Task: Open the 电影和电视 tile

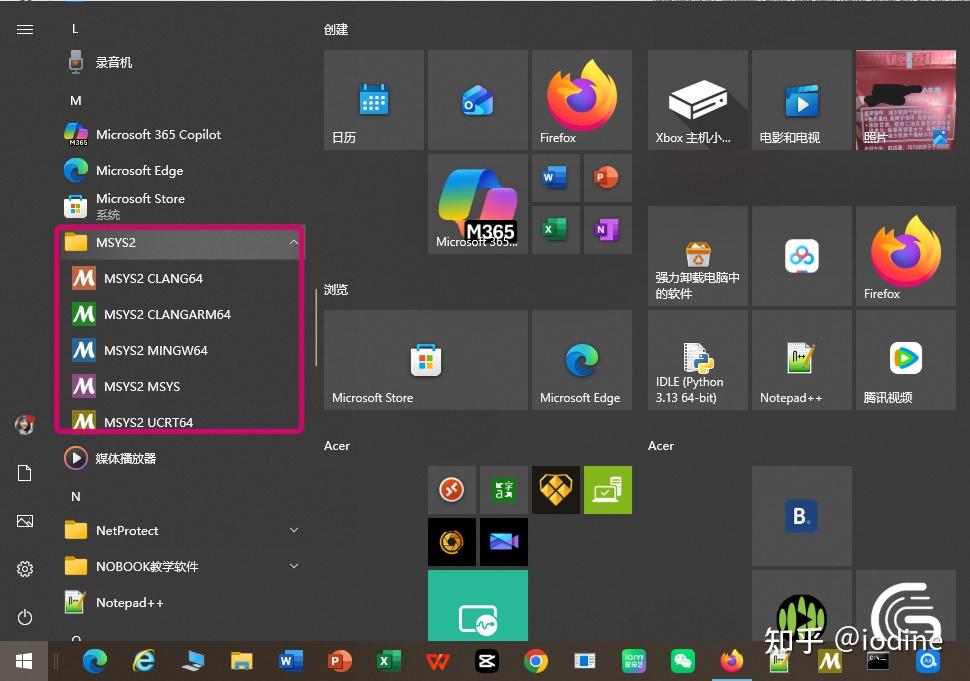Action: click(x=801, y=99)
